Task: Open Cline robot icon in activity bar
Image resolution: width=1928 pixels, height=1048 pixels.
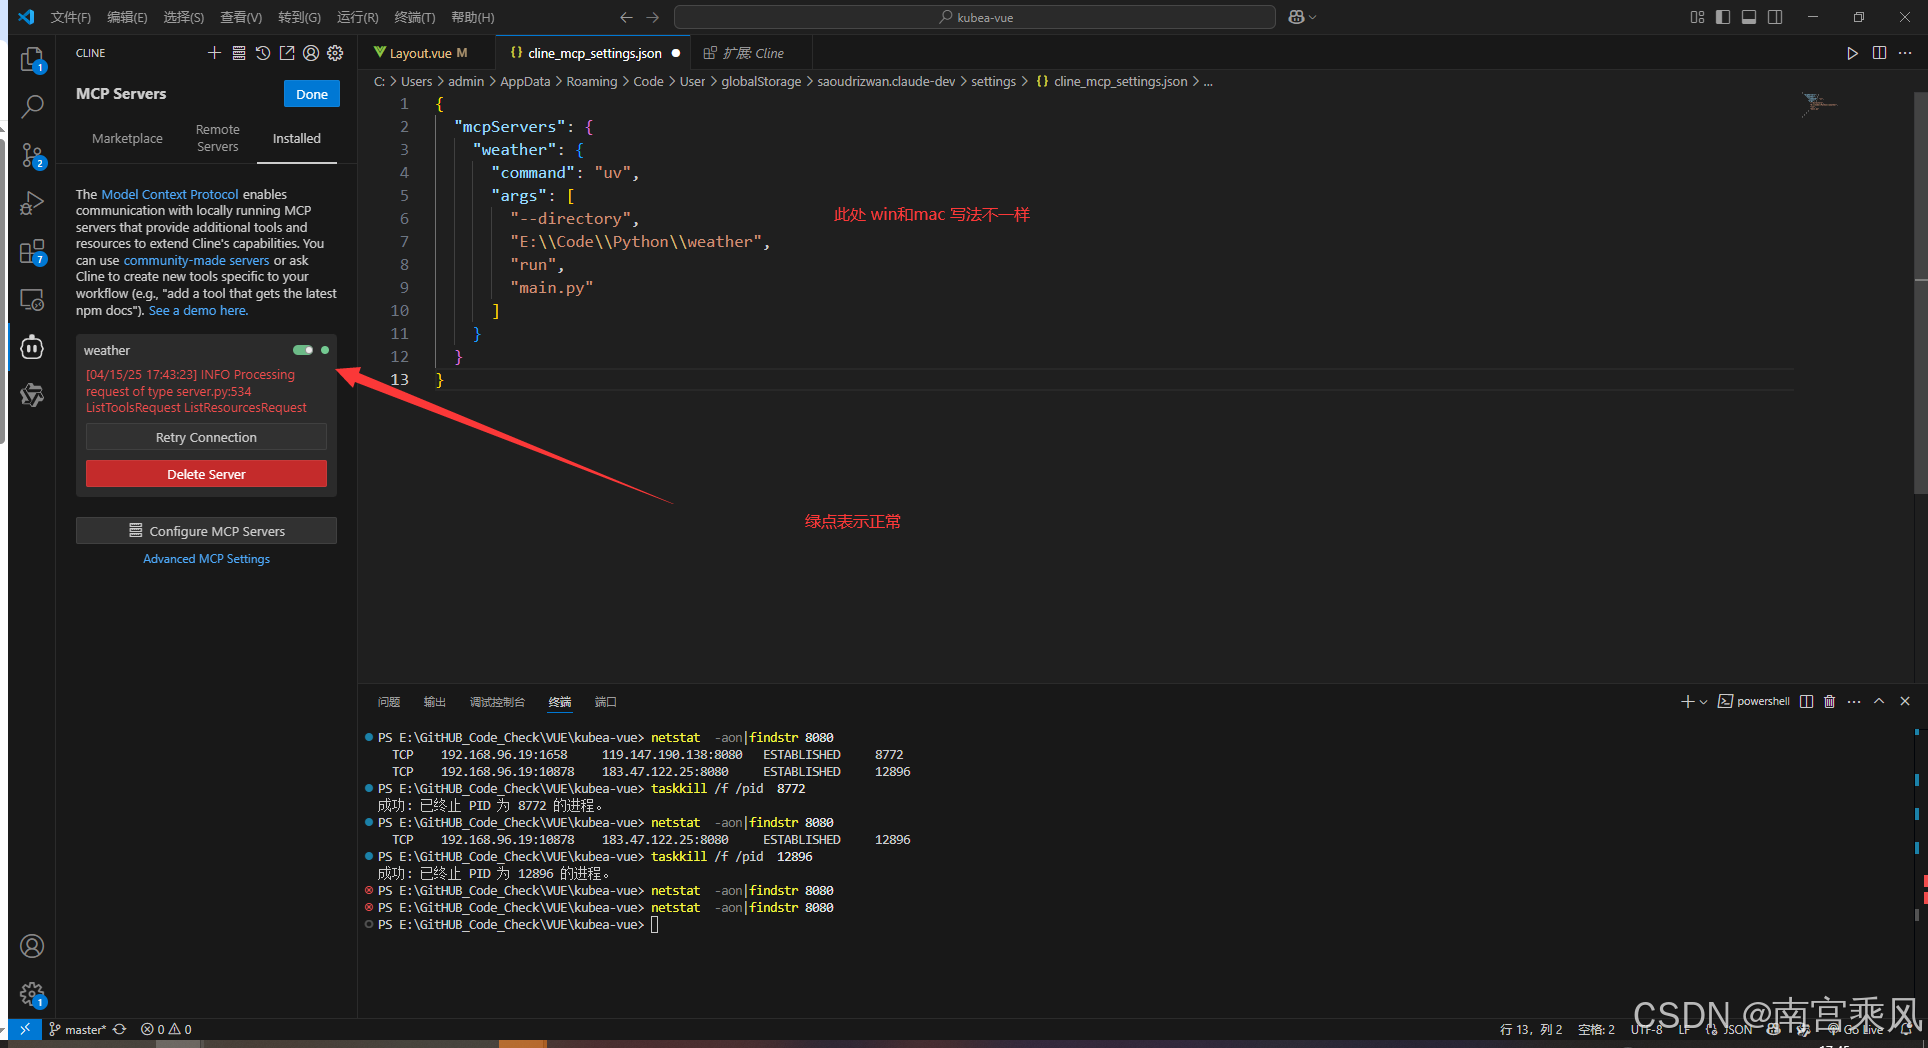Action: click(32, 348)
